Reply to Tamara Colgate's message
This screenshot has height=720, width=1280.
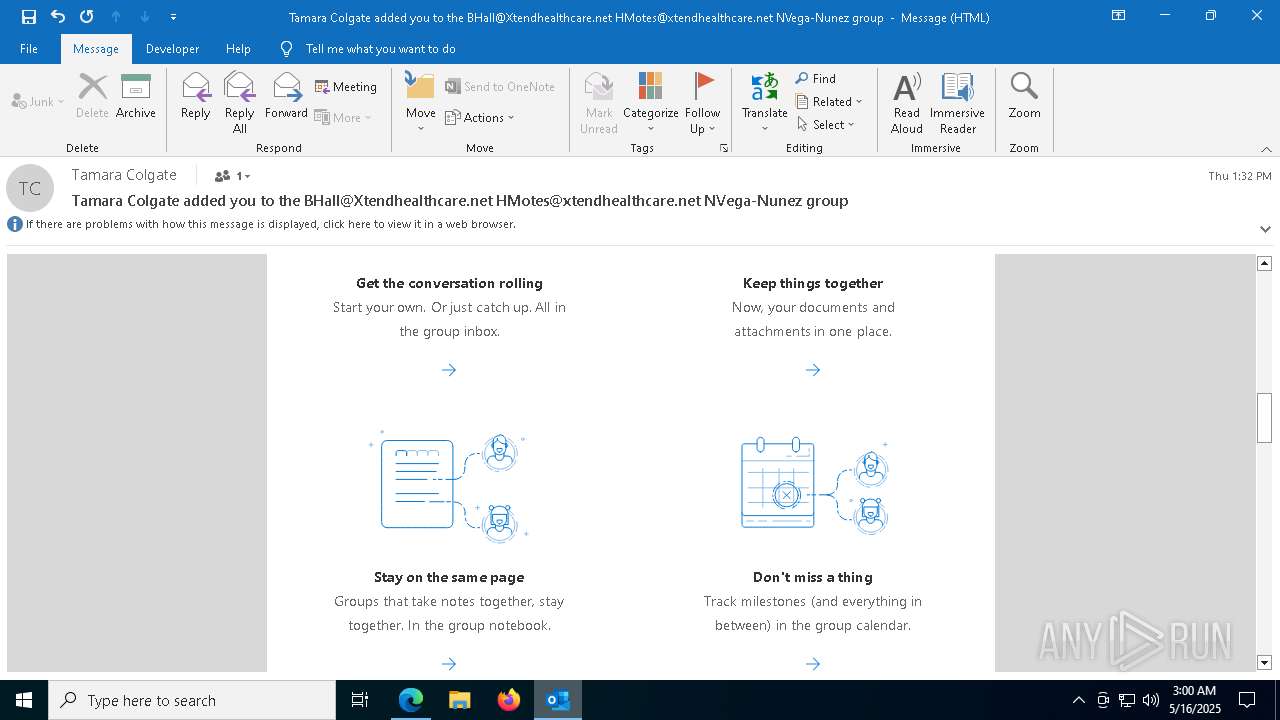[196, 96]
